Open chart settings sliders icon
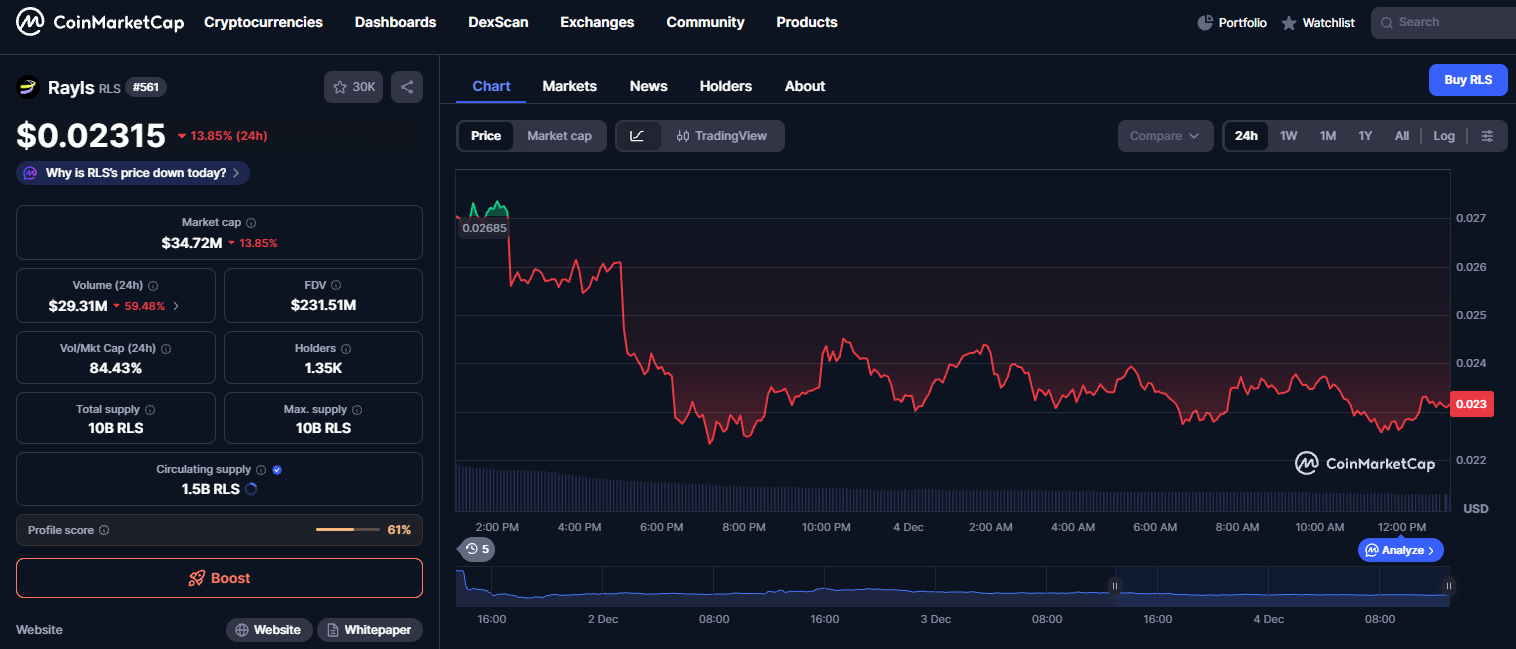This screenshot has width=1516, height=649. (x=1488, y=136)
